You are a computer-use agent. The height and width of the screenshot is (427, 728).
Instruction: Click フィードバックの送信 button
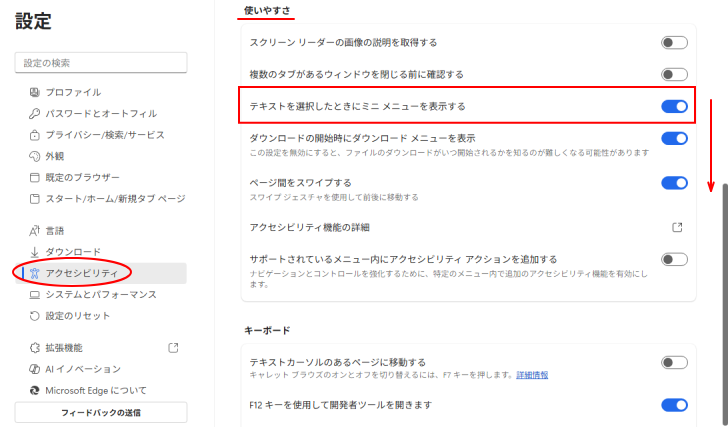coord(101,413)
